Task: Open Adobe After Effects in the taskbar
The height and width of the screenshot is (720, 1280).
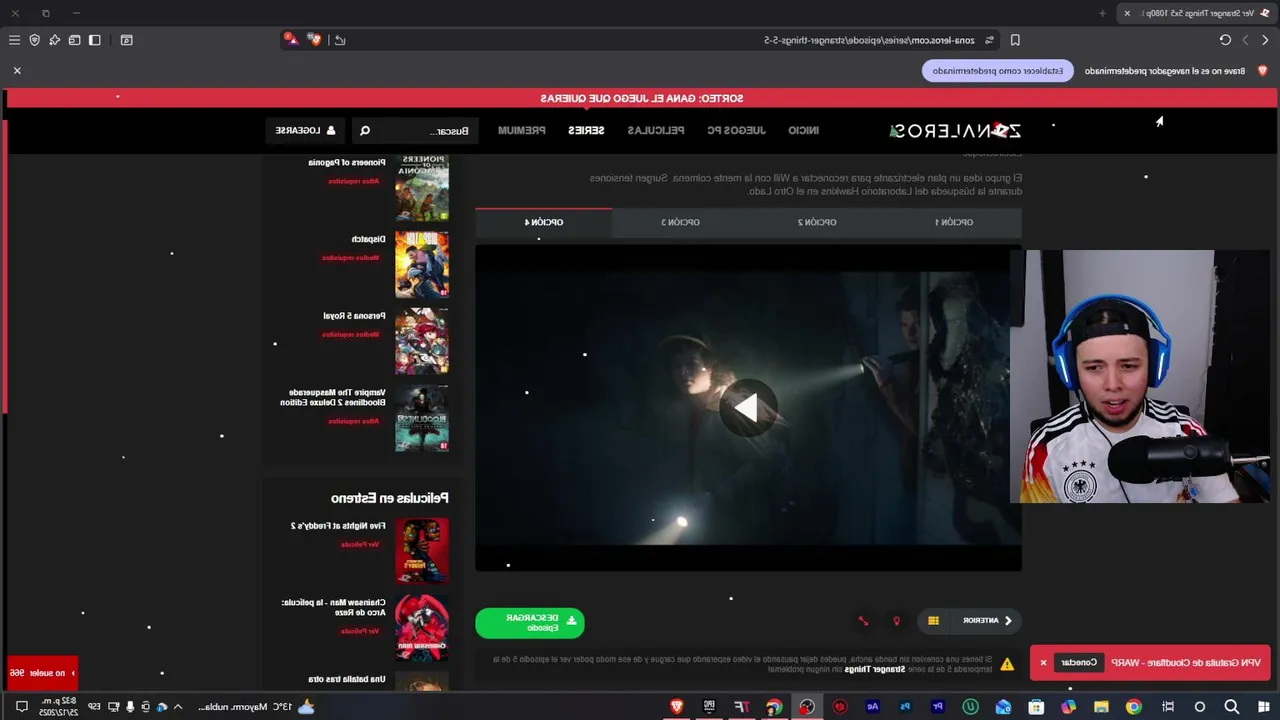Action: (x=872, y=707)
